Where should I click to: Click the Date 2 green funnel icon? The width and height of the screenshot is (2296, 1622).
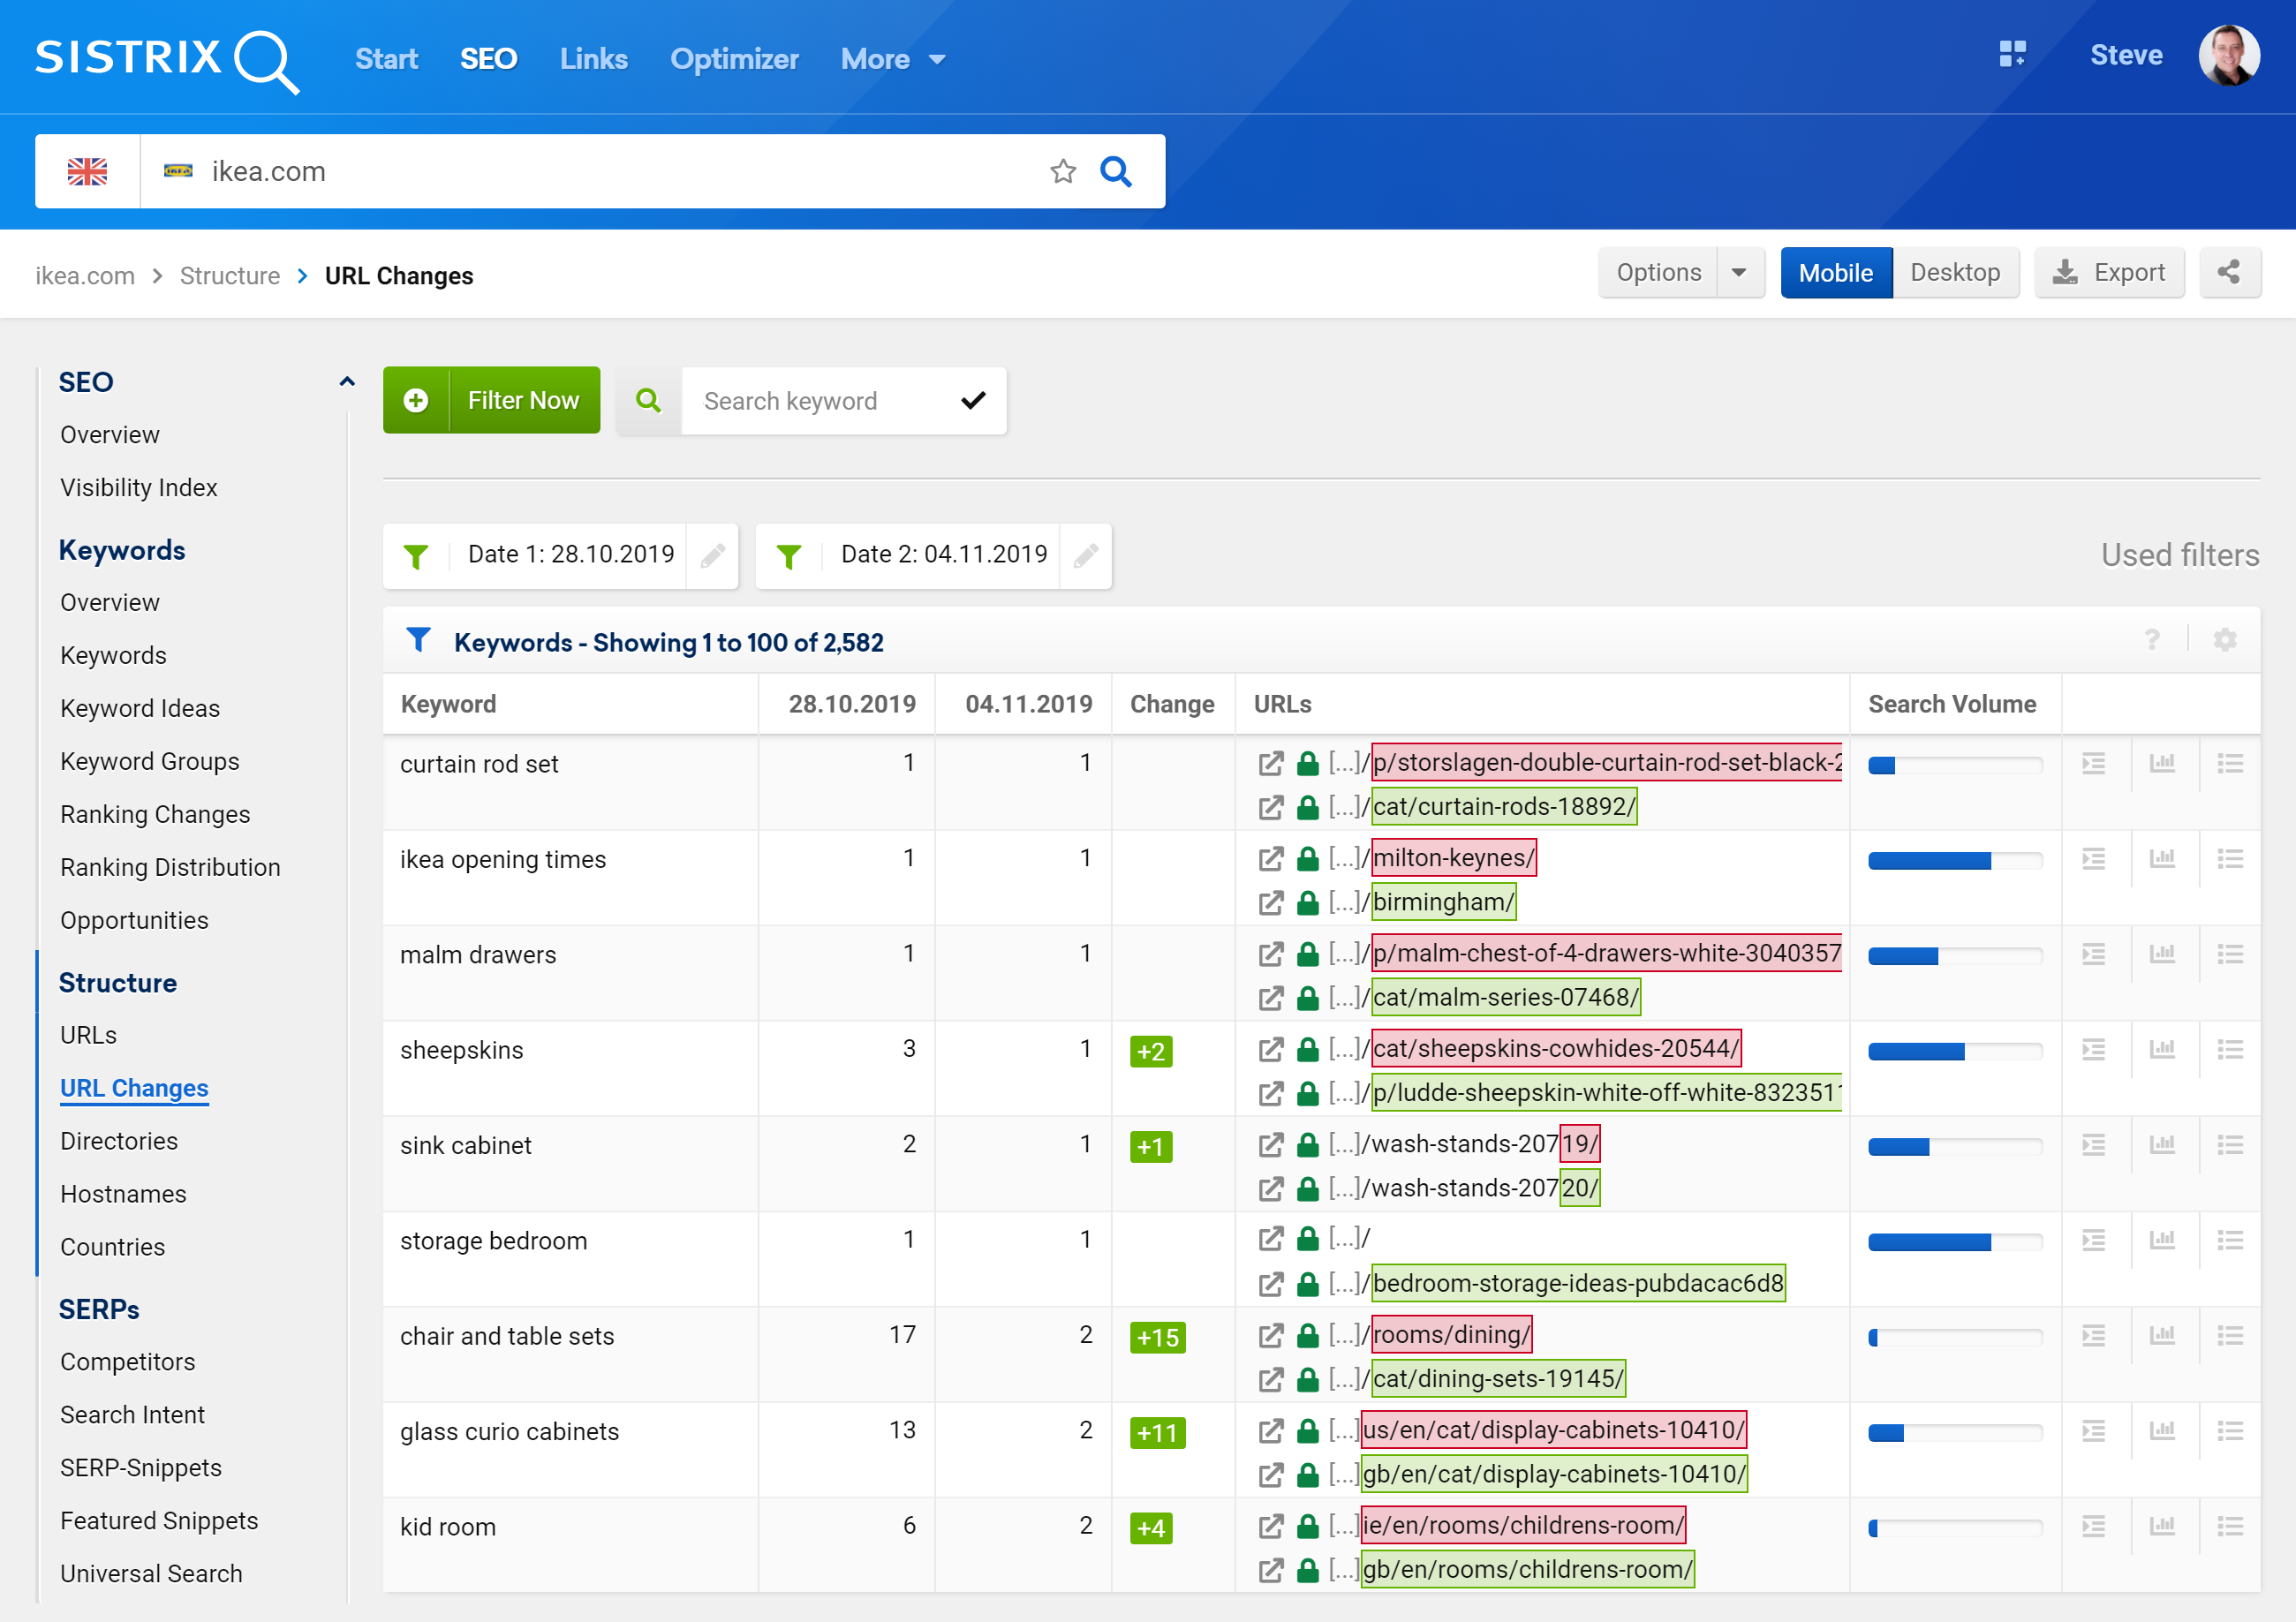[789, 555]
